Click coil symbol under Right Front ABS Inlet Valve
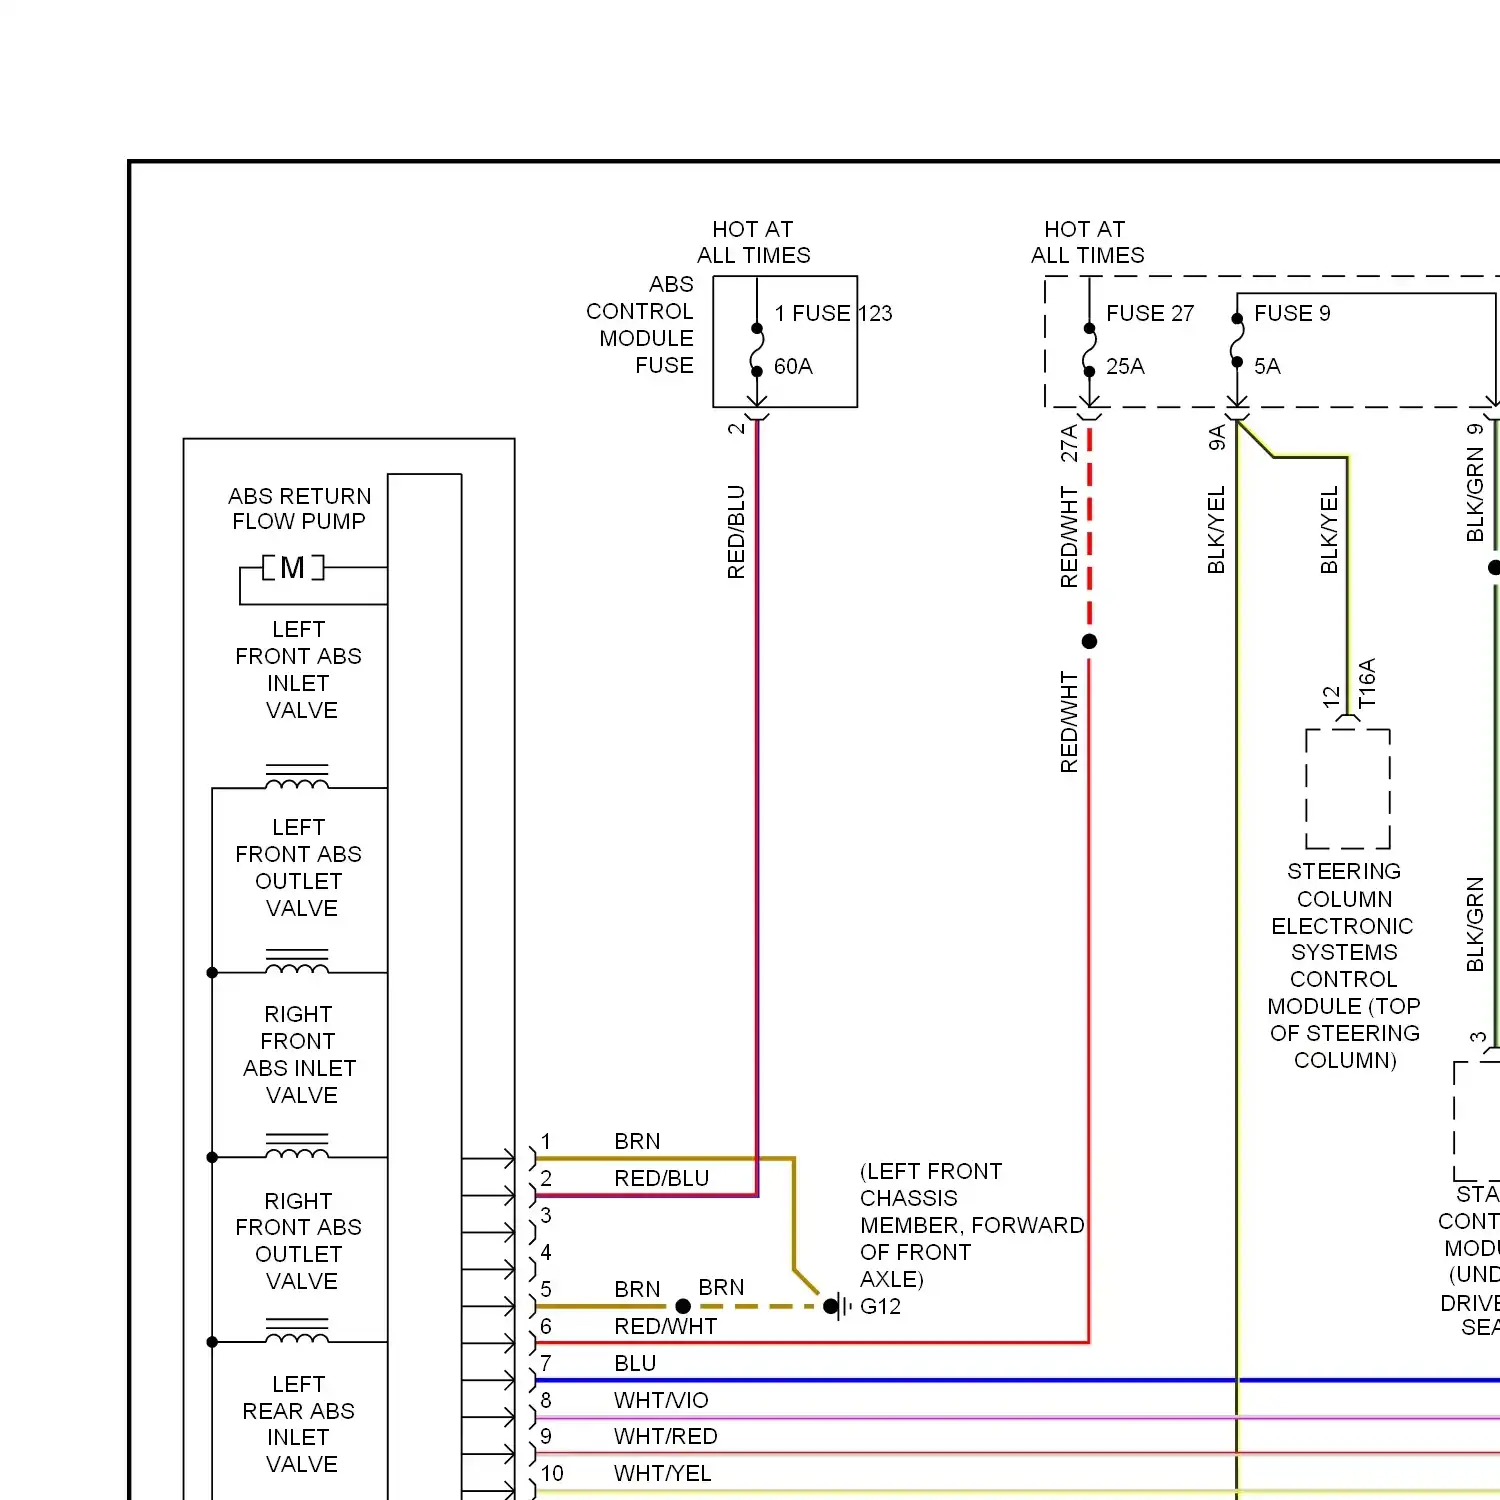The width and height of the screenshot is (1500, 1500). pyautogui.click(x=297, y=1146)
